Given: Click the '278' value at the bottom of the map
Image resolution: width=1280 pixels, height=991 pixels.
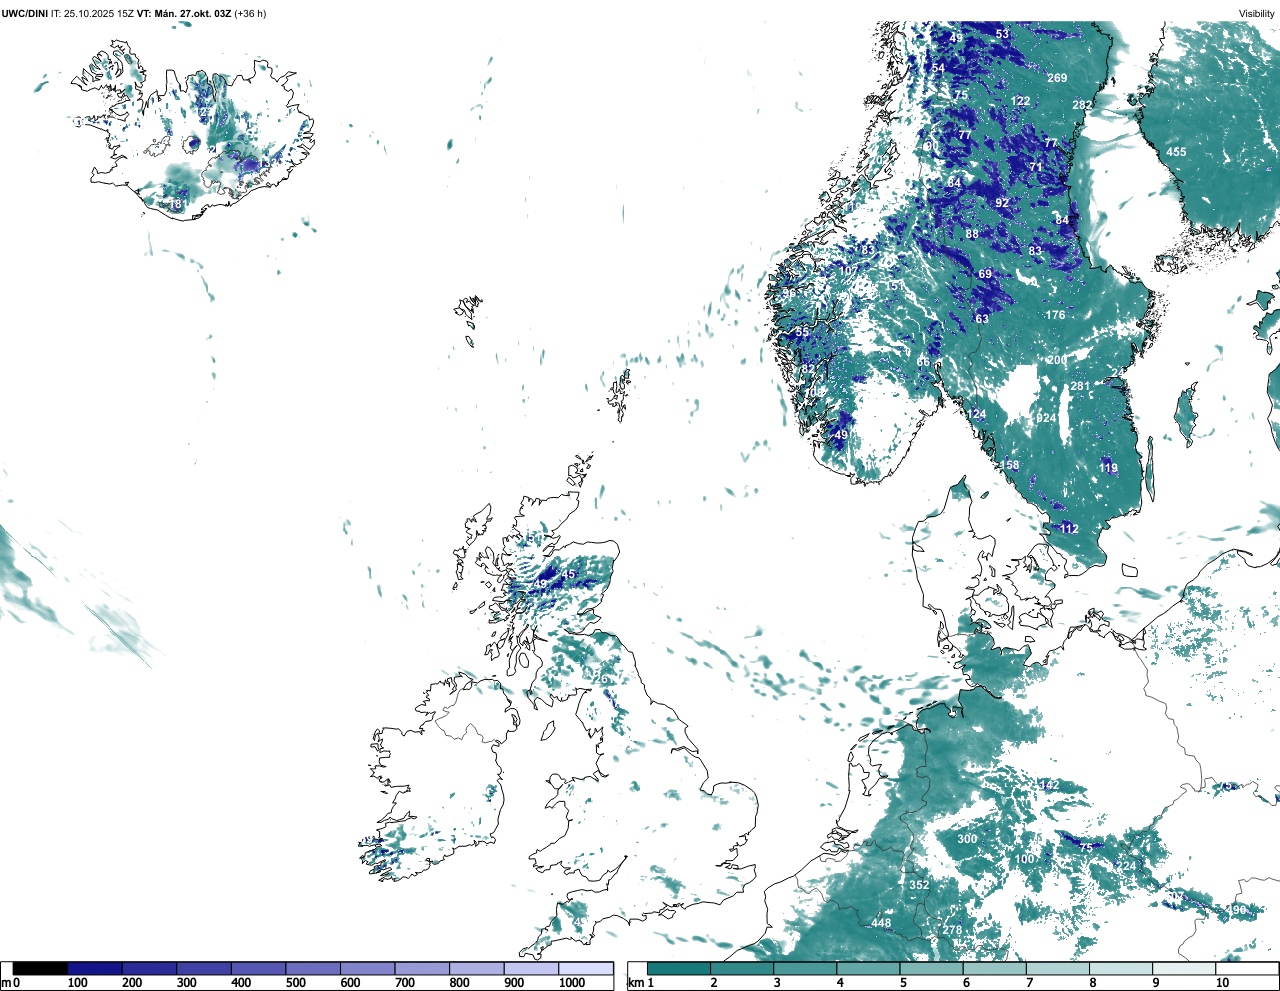Looking at the screenshot, I should point(952,930).
